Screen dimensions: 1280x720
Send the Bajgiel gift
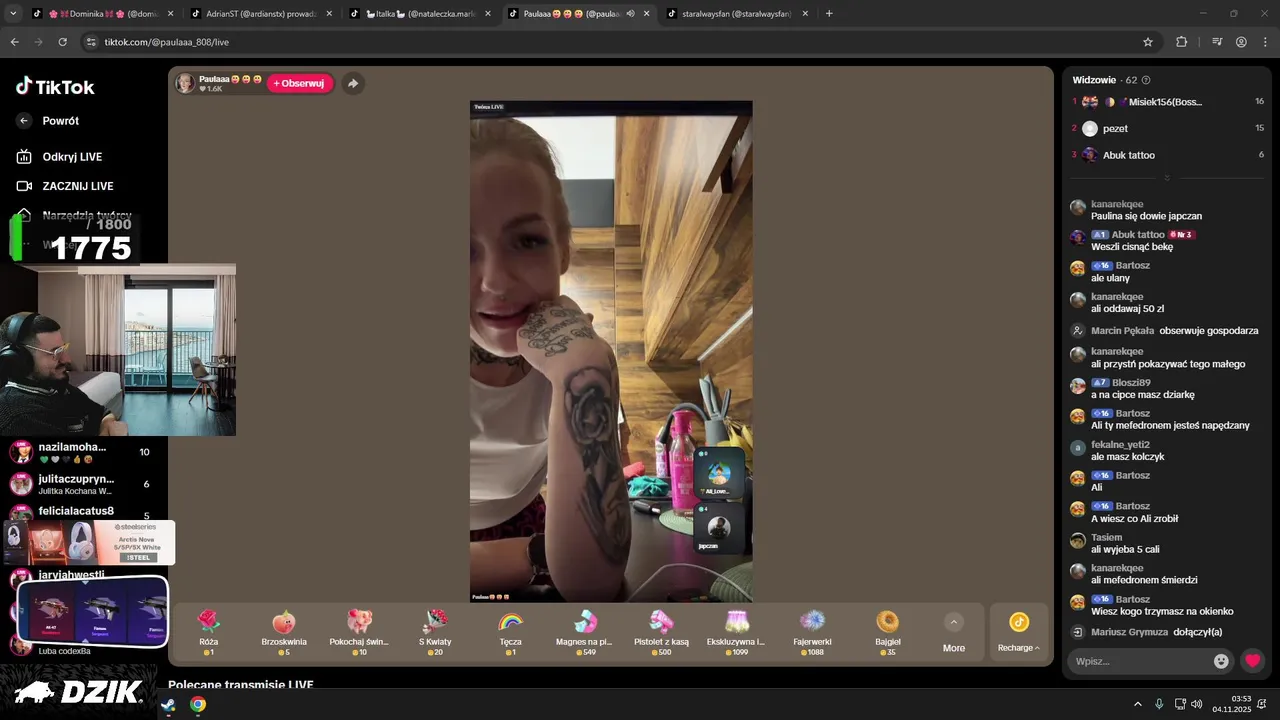(x=887, y=632)
